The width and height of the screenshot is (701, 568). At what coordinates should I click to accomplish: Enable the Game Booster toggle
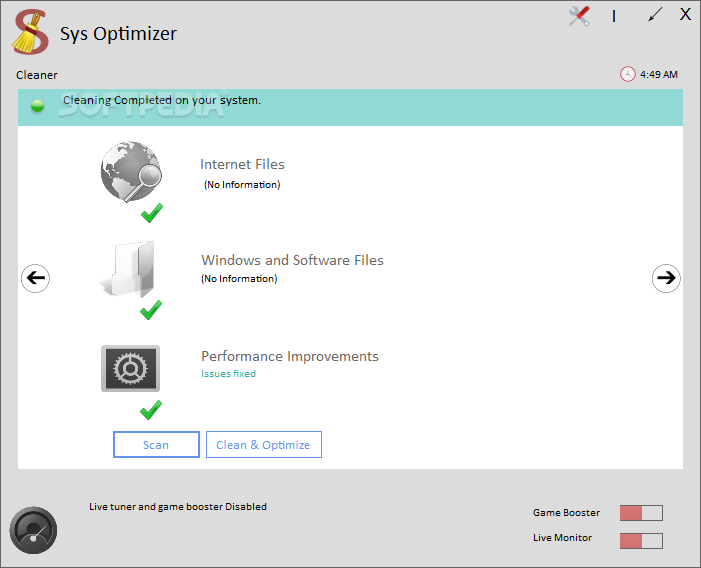click(641, 513)
